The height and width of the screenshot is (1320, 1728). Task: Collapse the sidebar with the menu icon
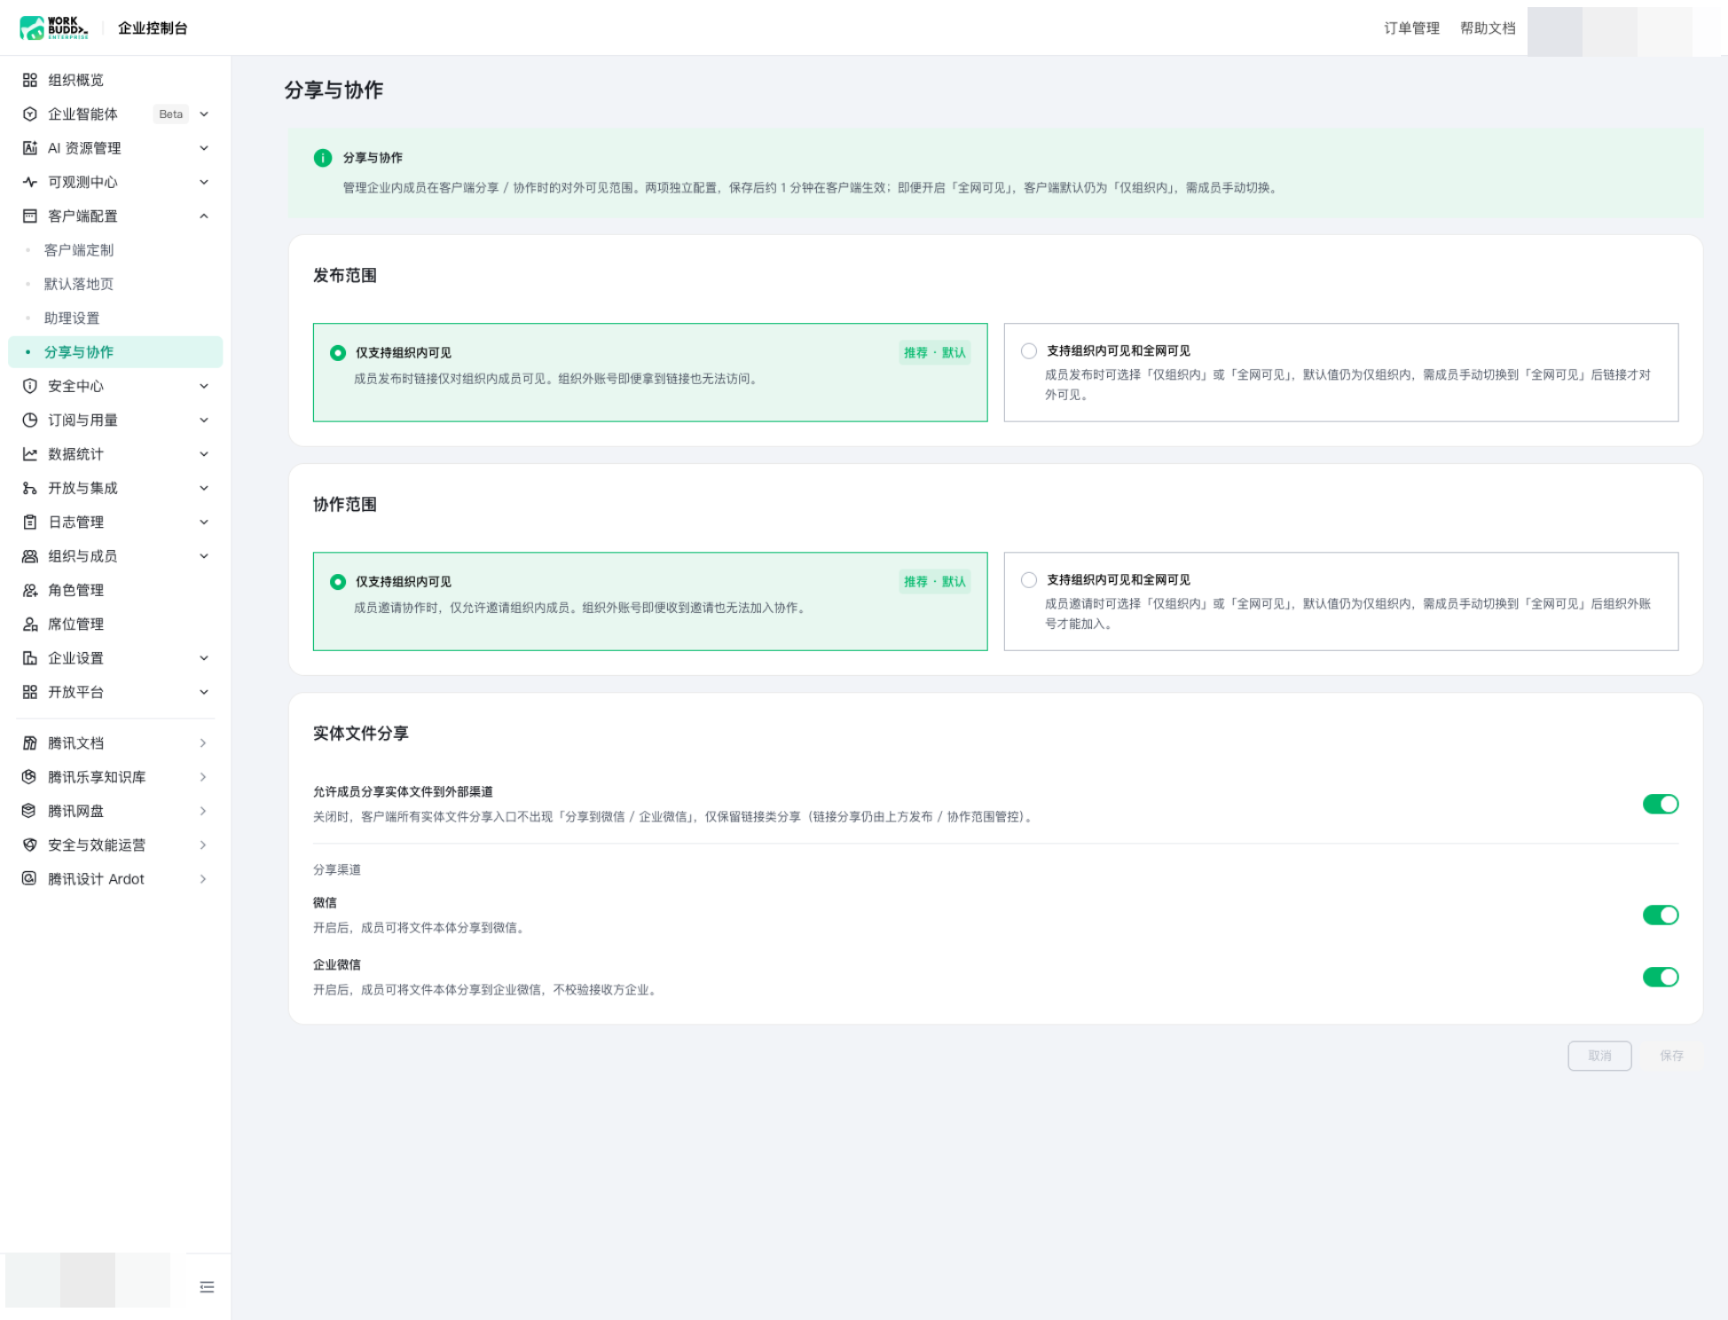207,1287
